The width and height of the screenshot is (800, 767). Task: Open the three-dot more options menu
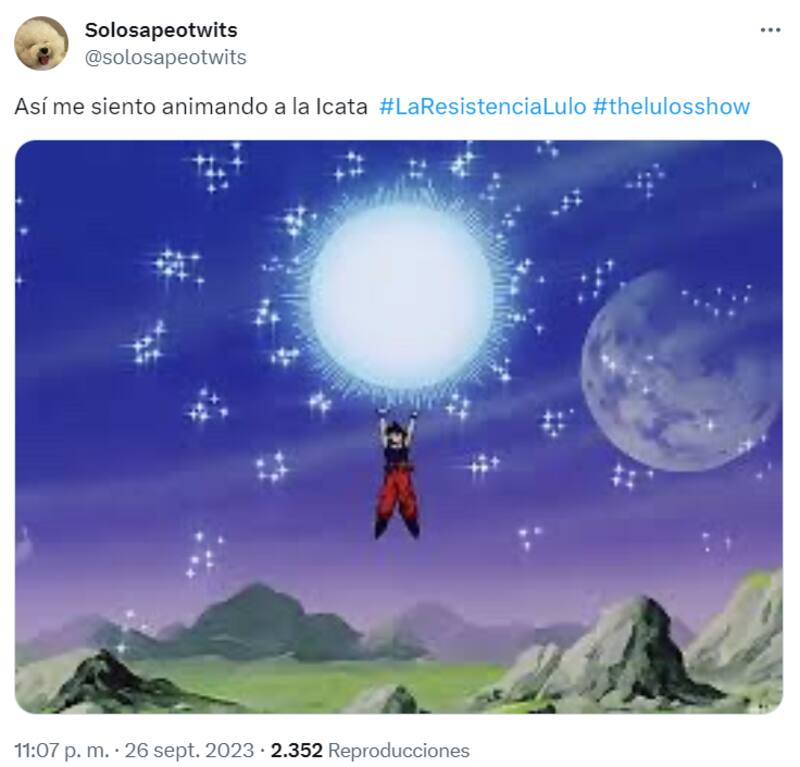pos(770,31)
